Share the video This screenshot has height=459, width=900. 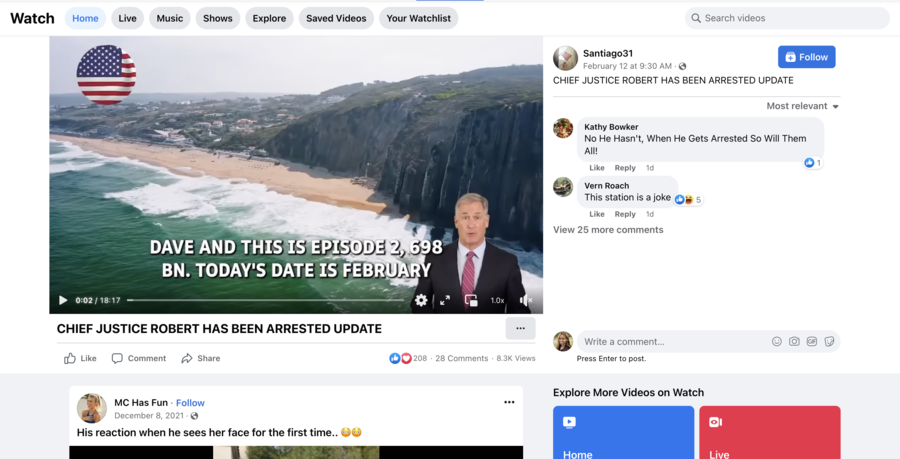[x=200, y=358]
